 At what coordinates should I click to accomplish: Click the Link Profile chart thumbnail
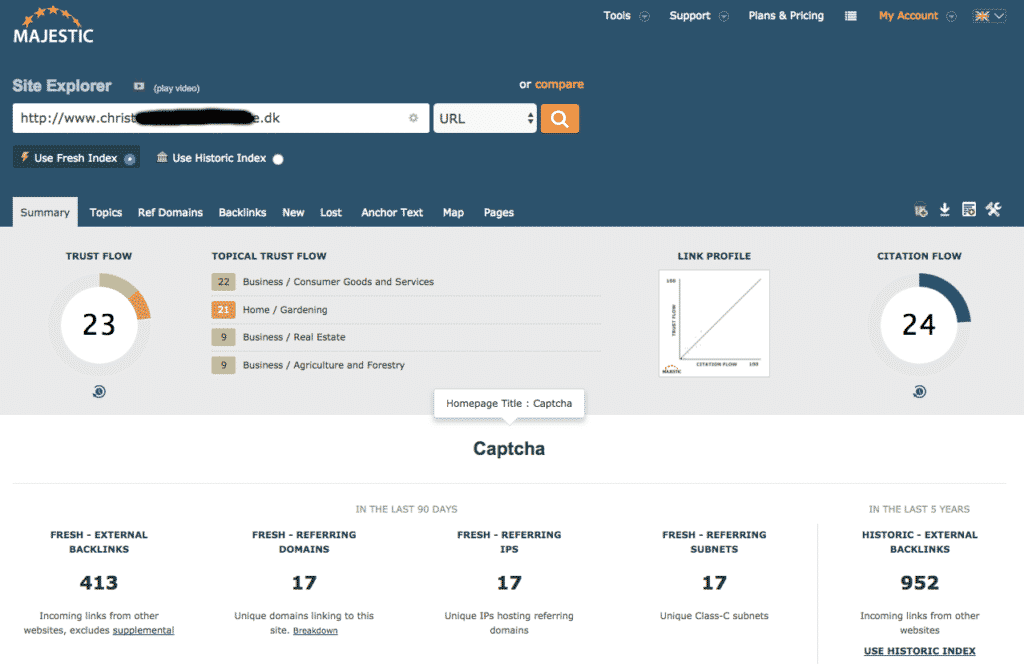tap(714, 323)
